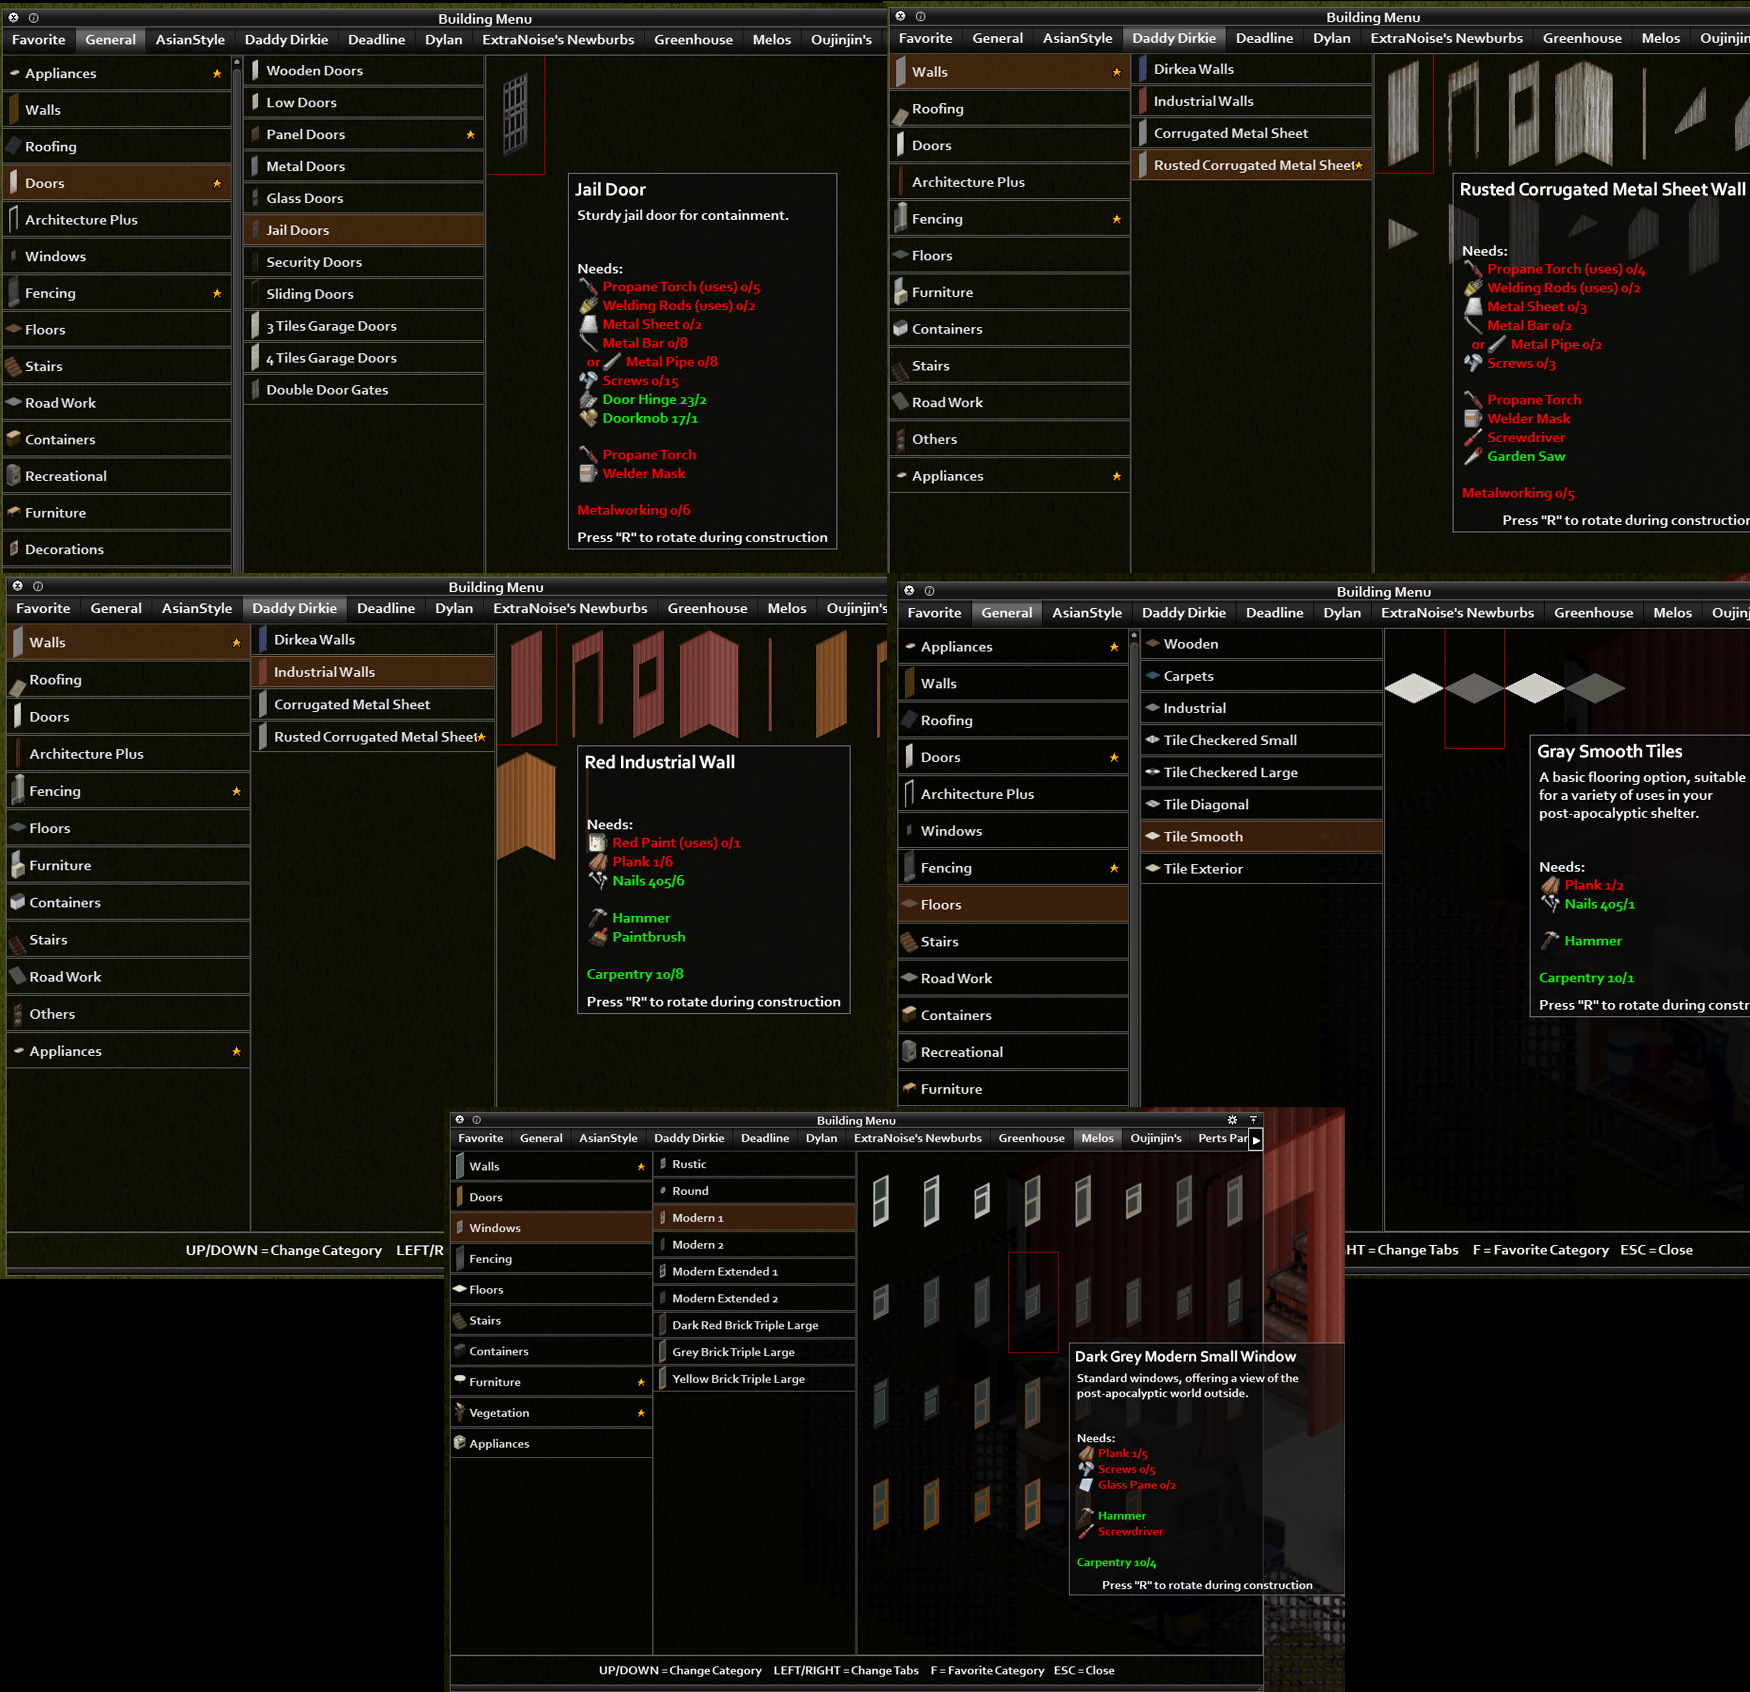Viewport: 1750px width, 1692px height.
Task: Toggle favorite star on Panel Doors
Action: coord(470,134)
